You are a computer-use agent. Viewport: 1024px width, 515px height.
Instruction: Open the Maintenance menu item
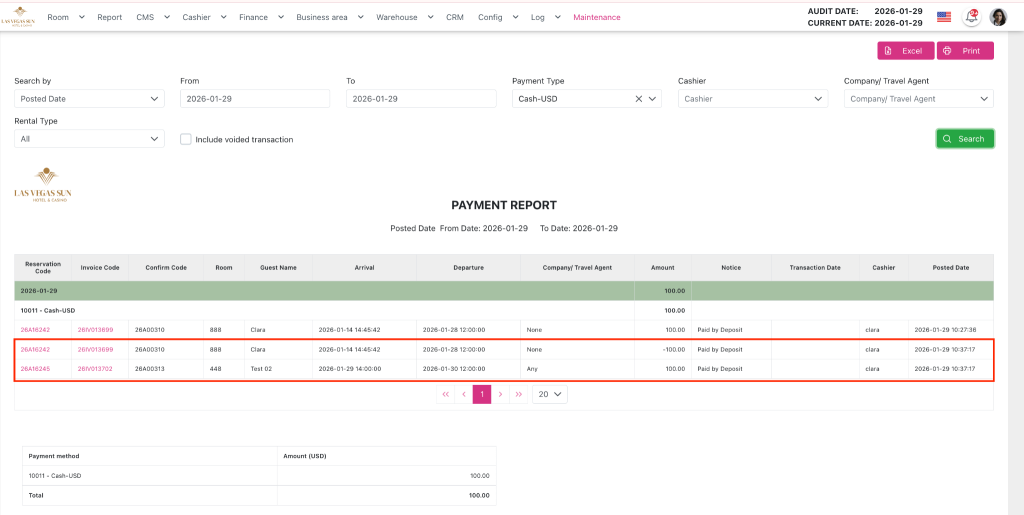click(x=597, y=17)
